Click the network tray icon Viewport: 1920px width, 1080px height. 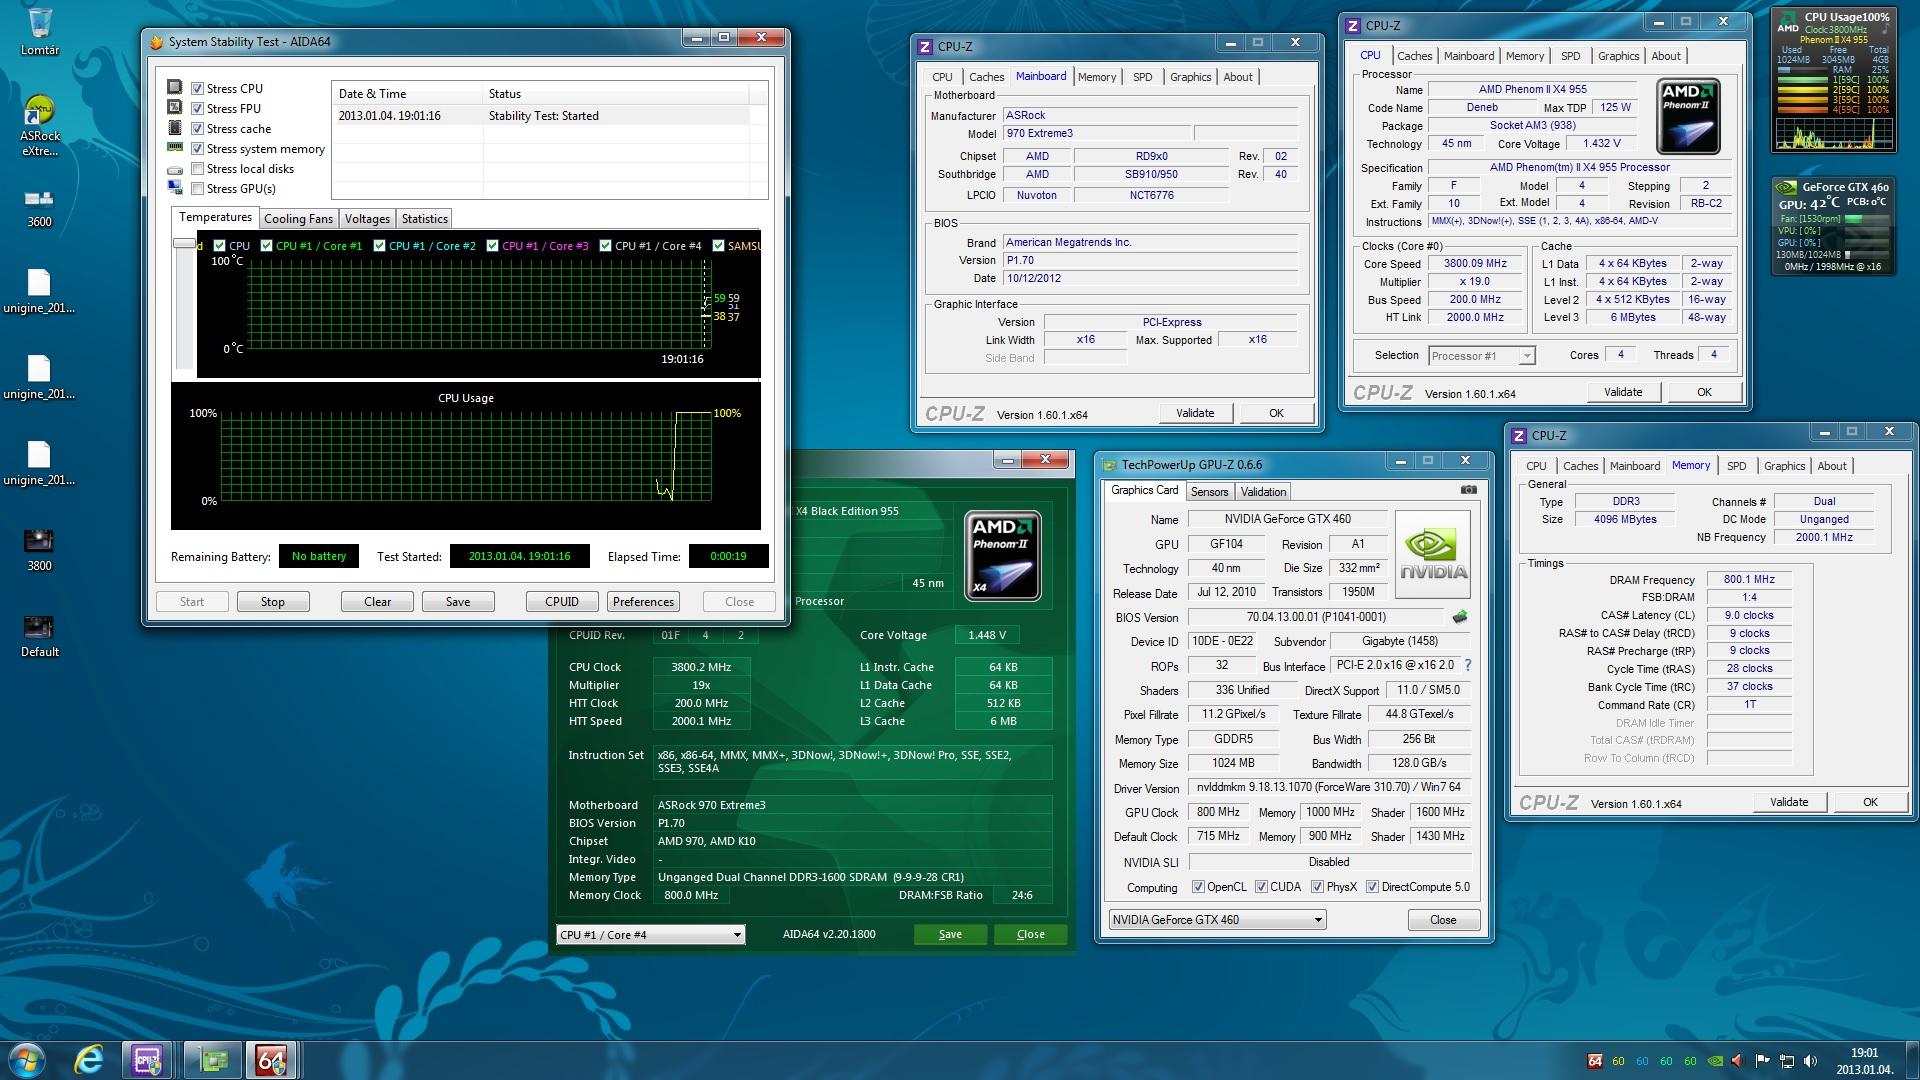pyautogui.click(x=1786, y=1061)
